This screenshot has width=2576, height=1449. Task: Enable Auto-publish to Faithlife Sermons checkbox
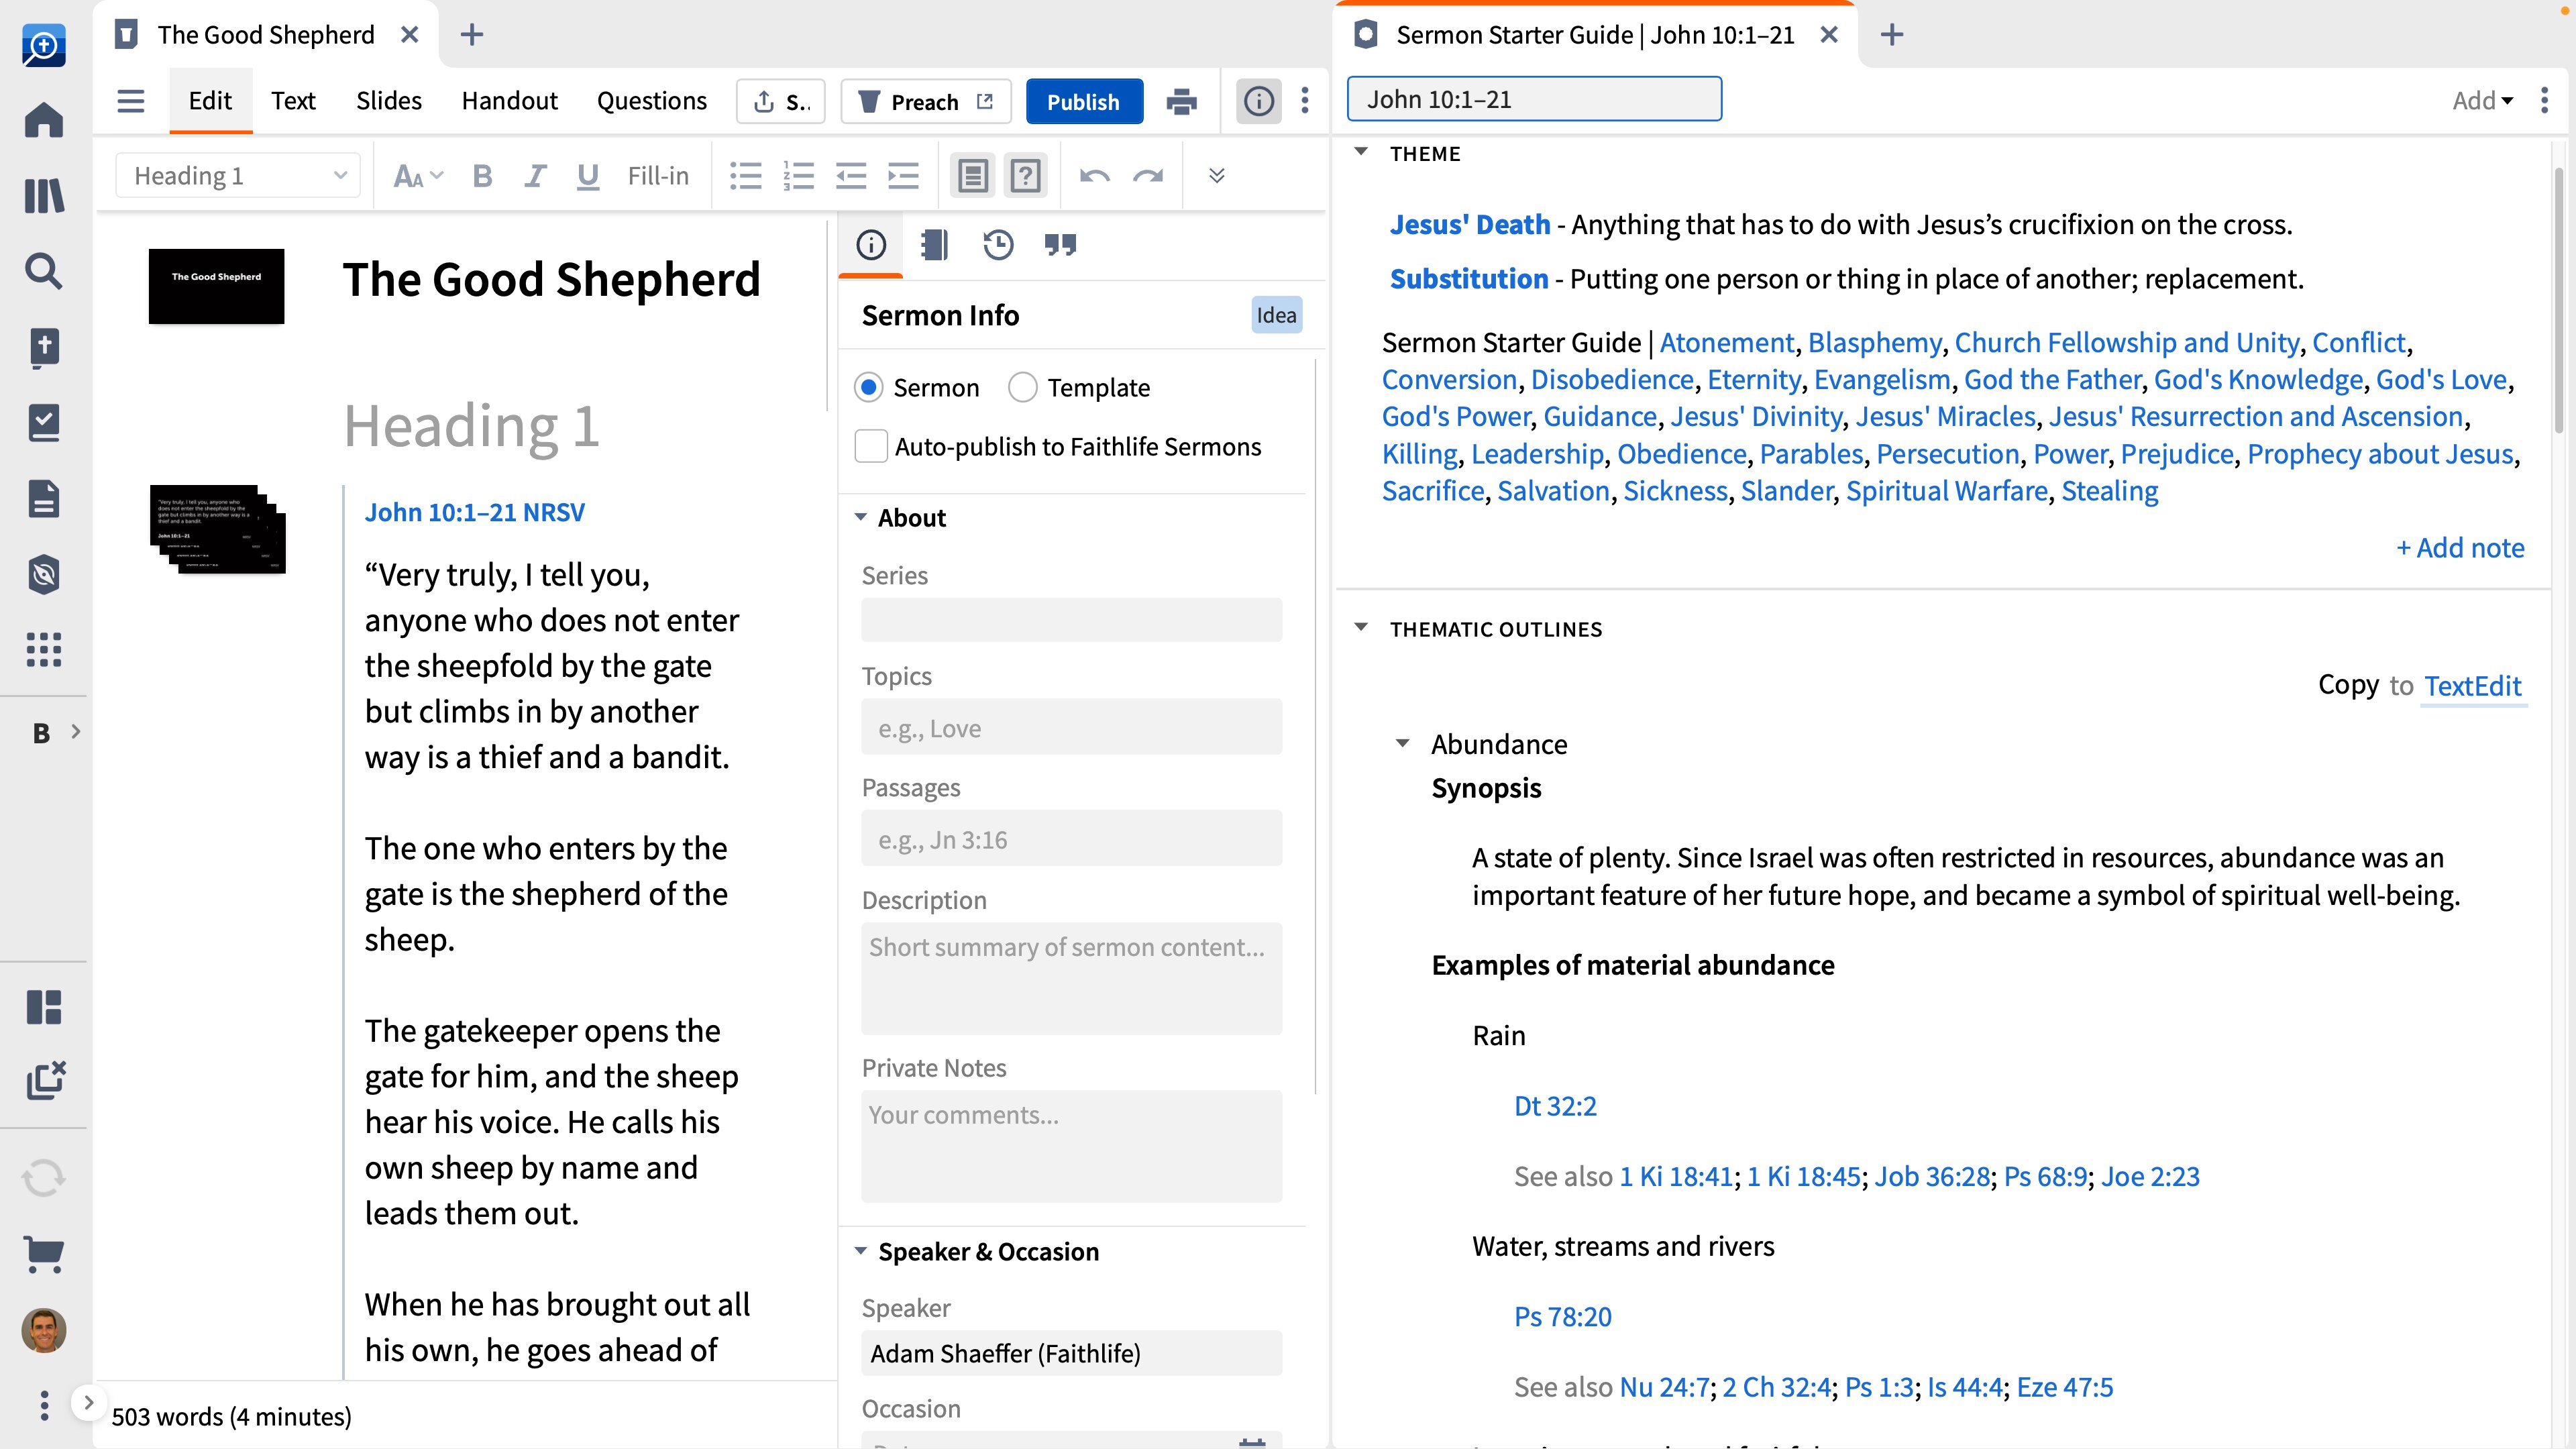click(x=871, y=446)
